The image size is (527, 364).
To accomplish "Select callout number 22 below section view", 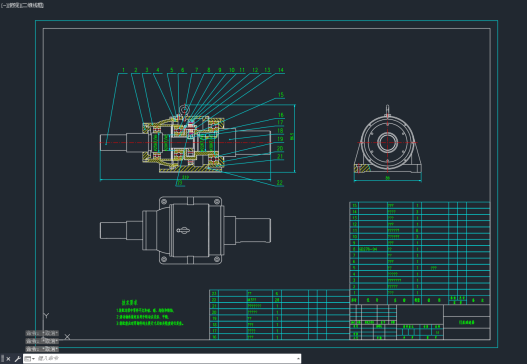I will click(280, 183).
